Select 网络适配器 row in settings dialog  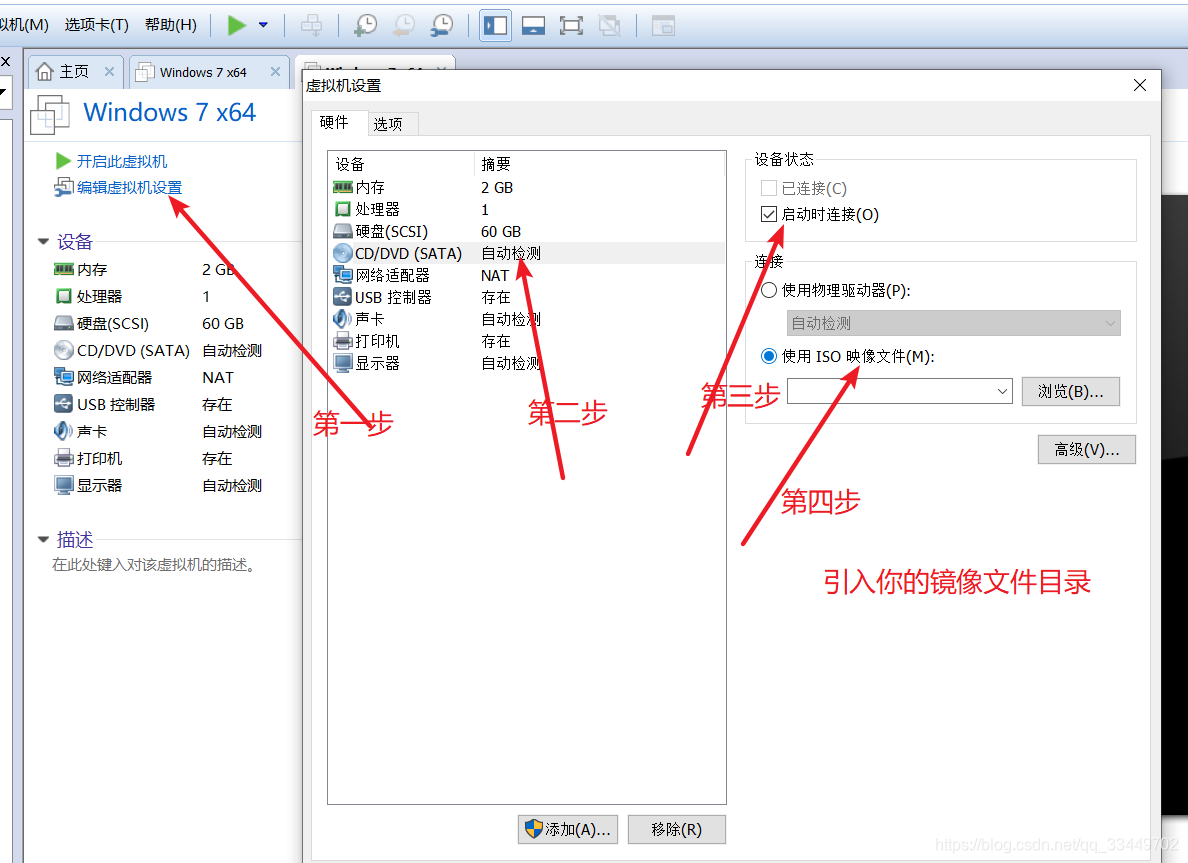click(527, 275)
